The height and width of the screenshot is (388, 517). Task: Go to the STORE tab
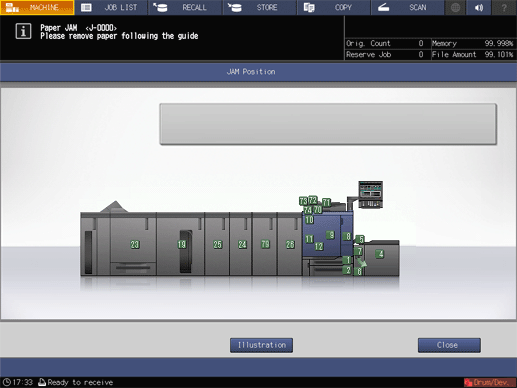click(x=260, y=7)
